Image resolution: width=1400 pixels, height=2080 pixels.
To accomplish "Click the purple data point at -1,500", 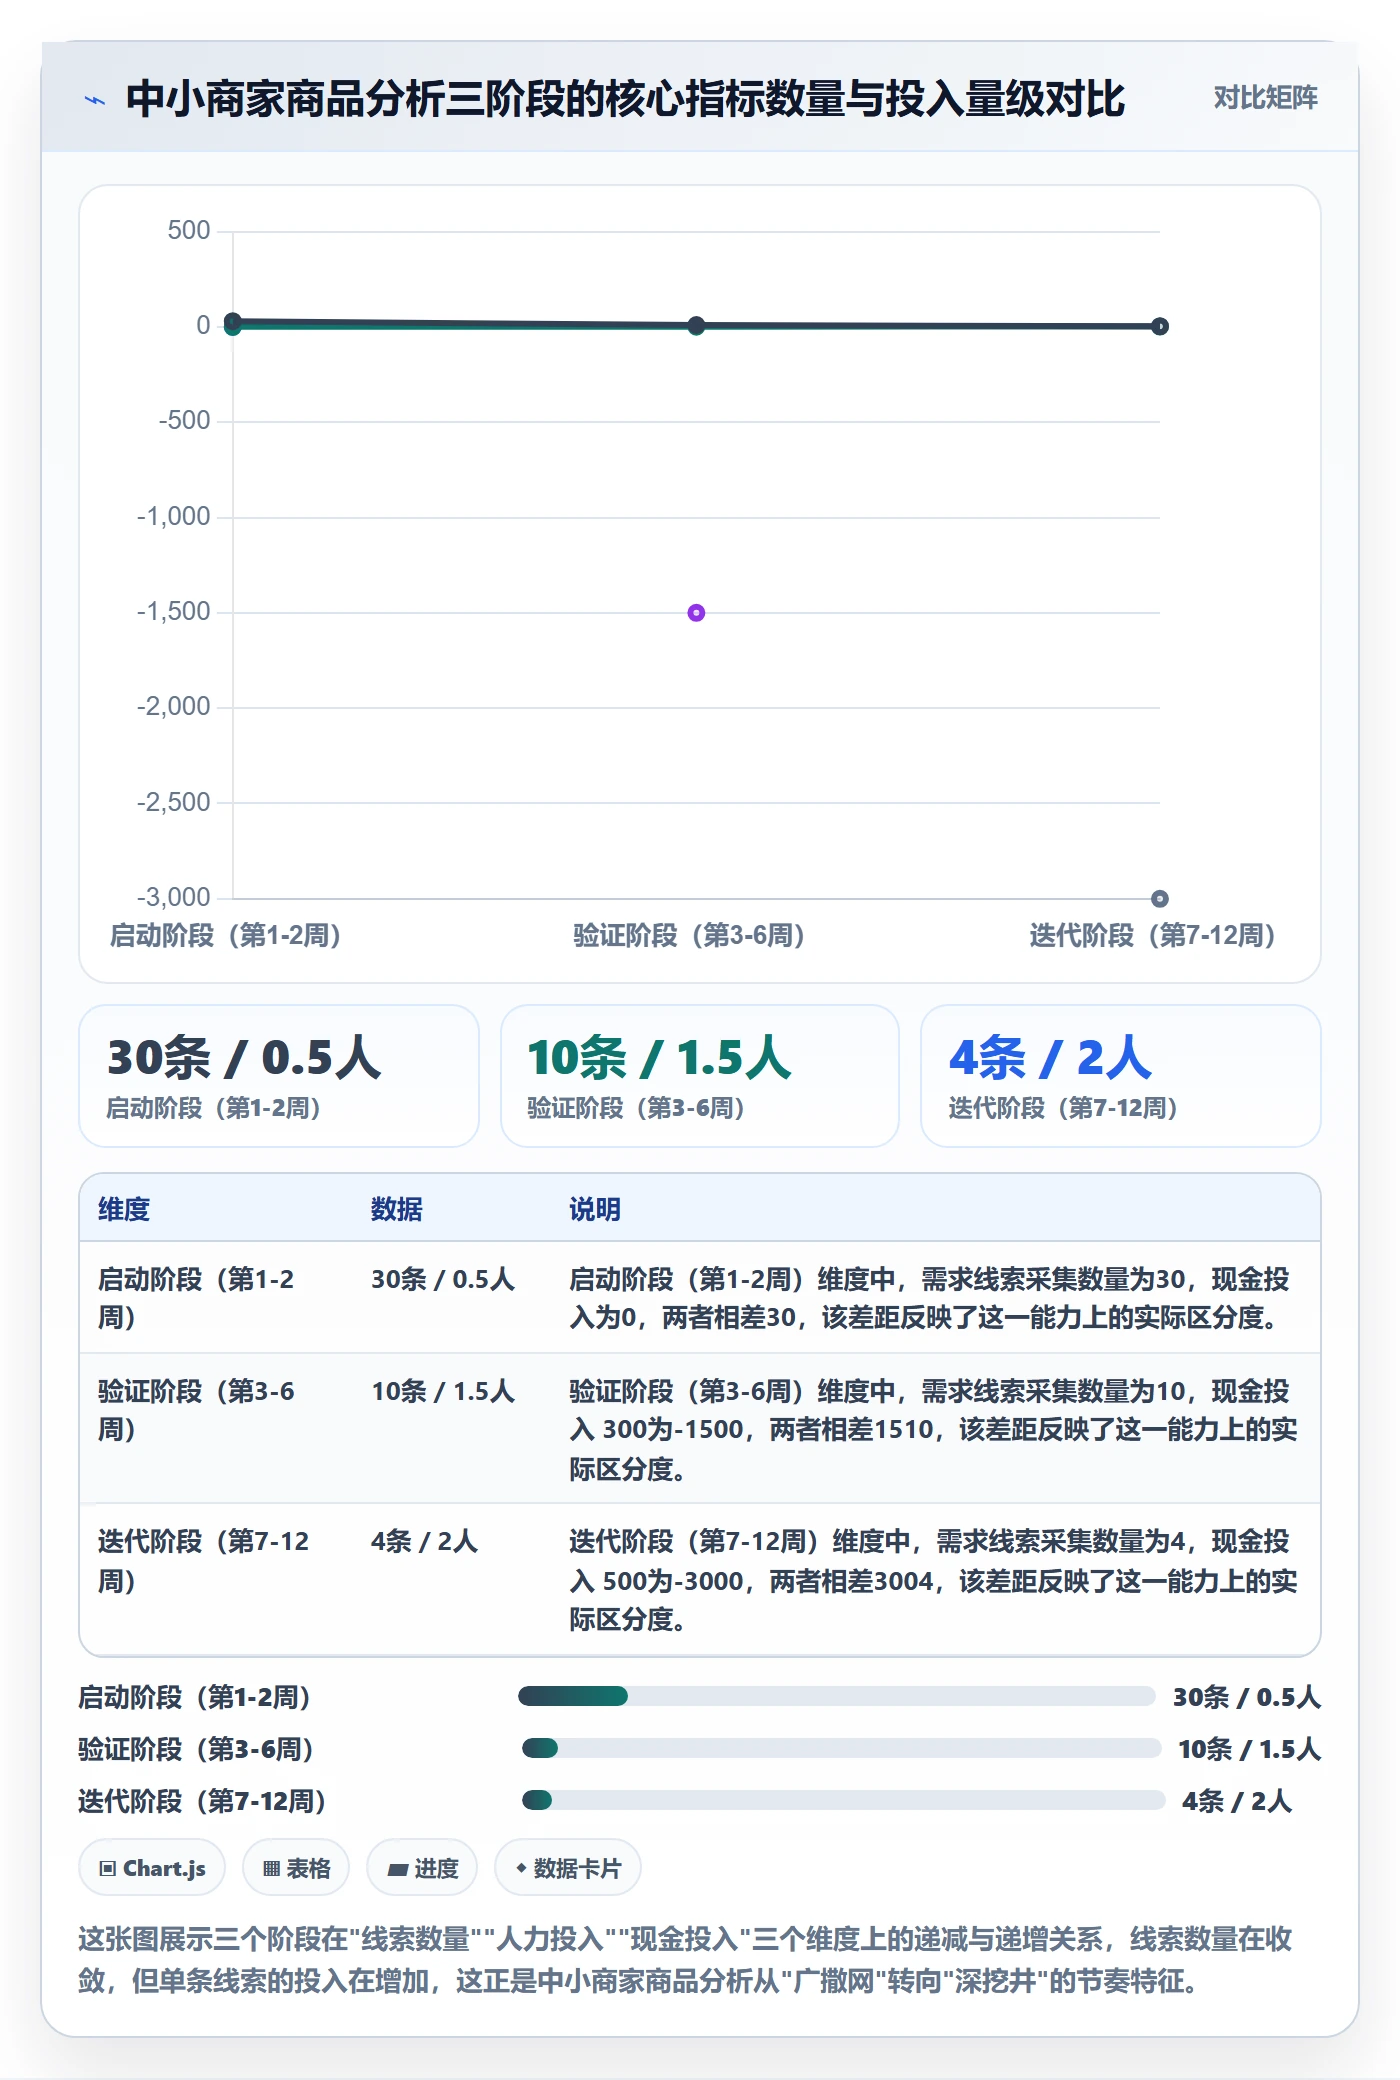I will point(696,613).
